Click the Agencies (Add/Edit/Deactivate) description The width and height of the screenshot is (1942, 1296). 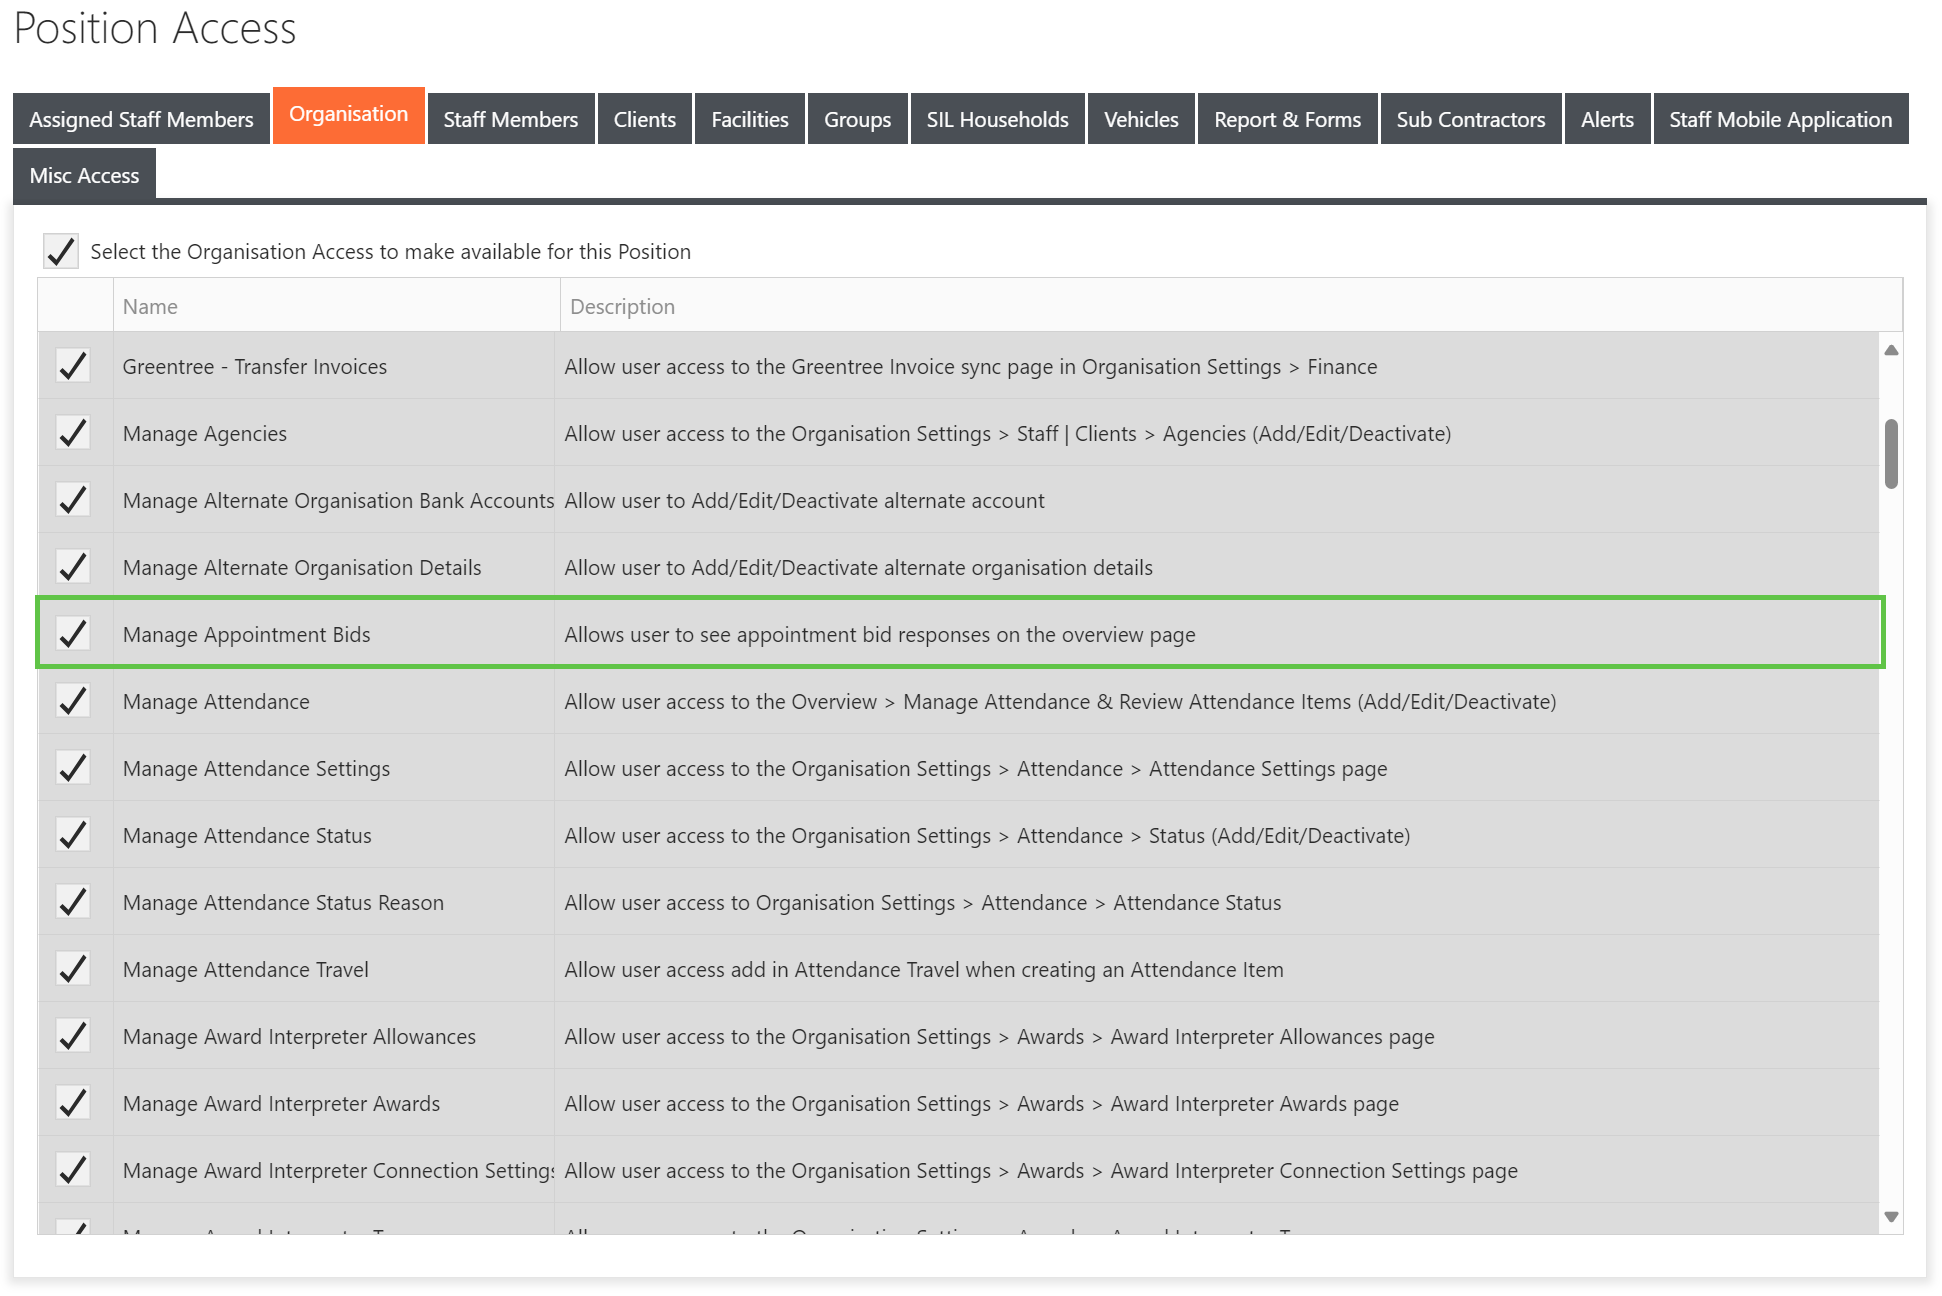click(1008, 434)
